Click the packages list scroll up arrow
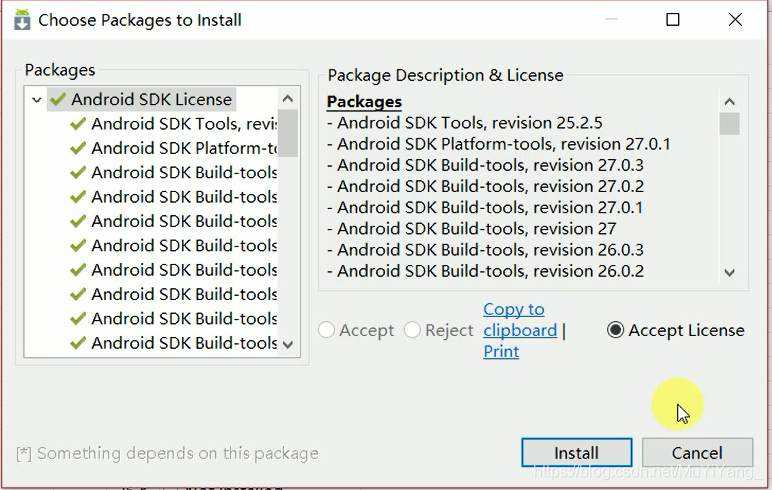This screenshot has height=490, width=772. pos(288,99)
